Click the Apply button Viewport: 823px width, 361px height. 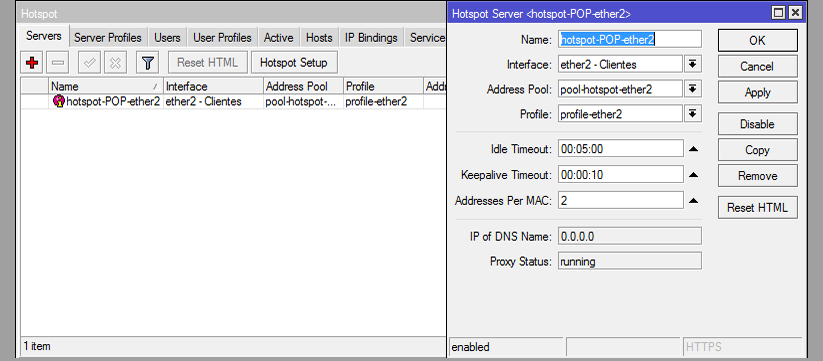[757, 92]
